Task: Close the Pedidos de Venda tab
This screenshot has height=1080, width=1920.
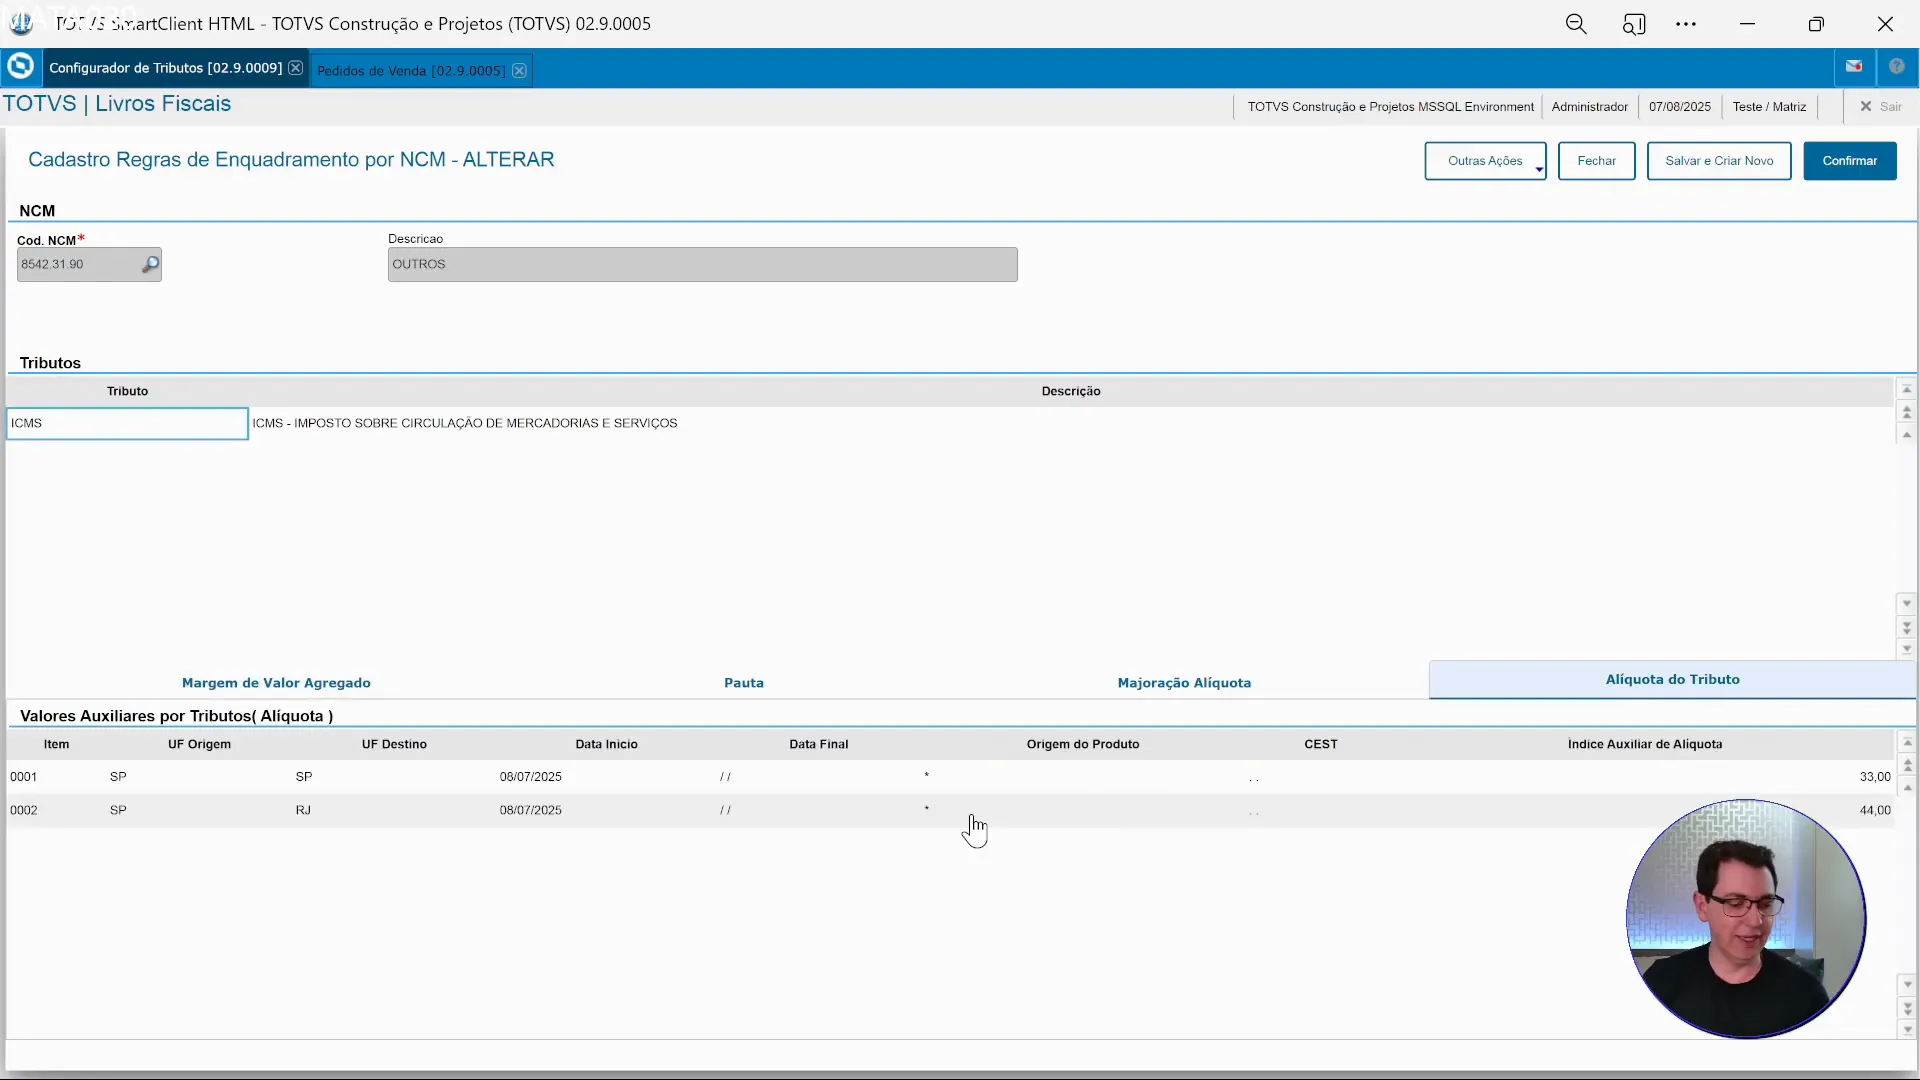Action: pyautogui.click(x=519, y=70)
